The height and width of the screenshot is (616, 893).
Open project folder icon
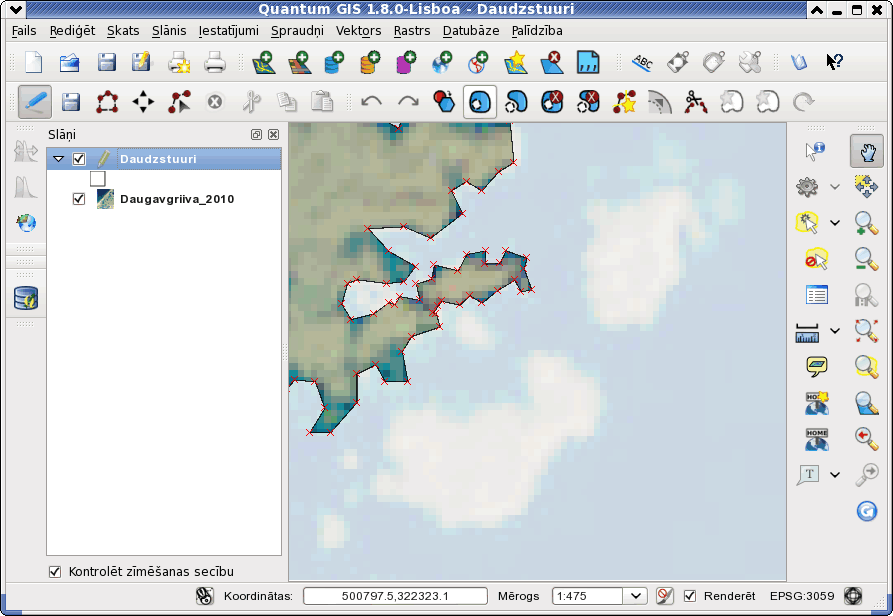click(69, 62)
